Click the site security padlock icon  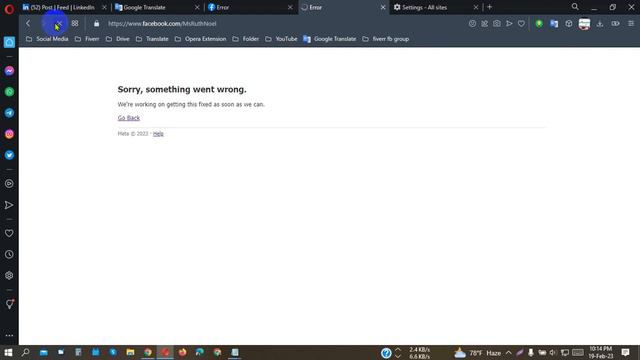pyautogui.click(x=96, y=24)
